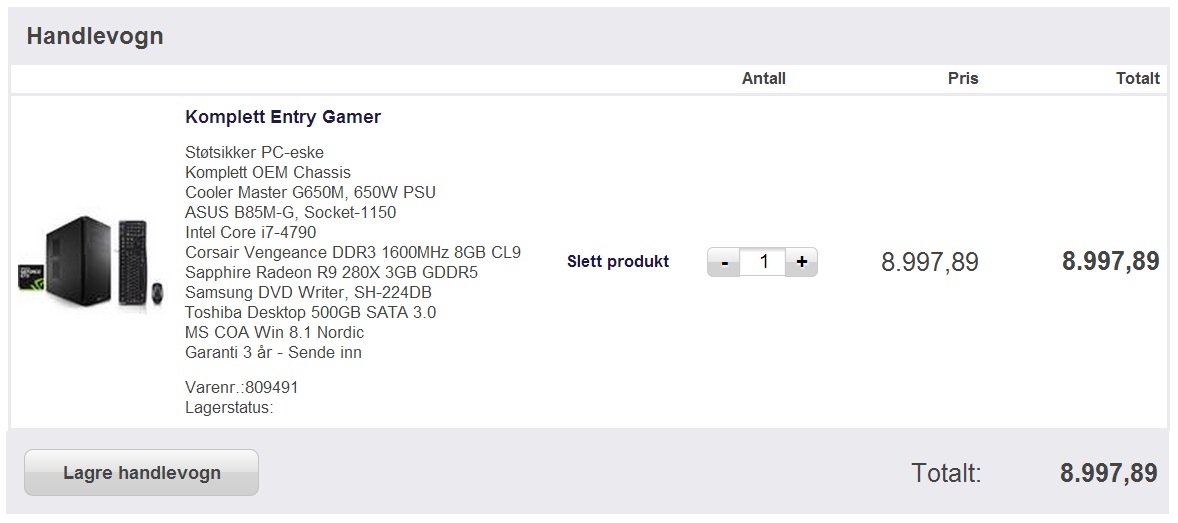The width and height of the screenshot is (1178, 523).
Task: Click the quantity input field showing 1
Action: tap(763, 262)
